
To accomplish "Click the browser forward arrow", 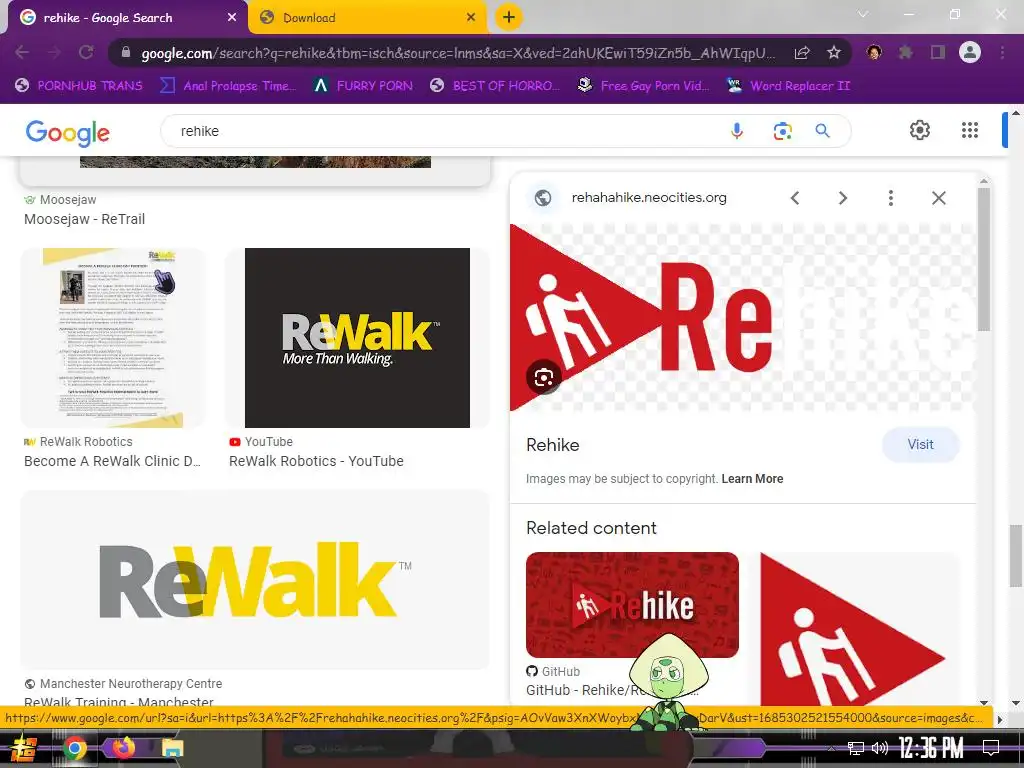I will tap(54, 52).
